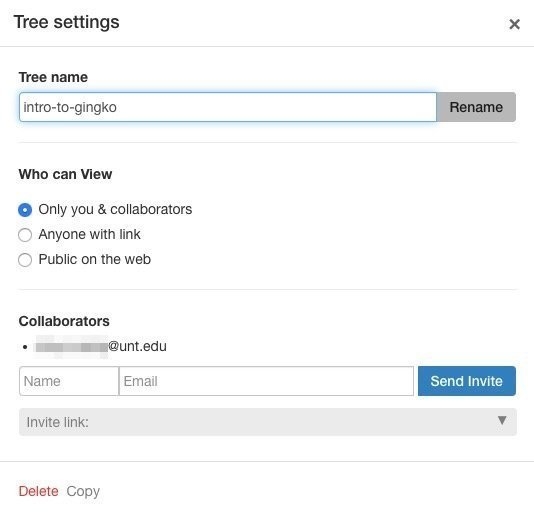
Task: Click the red Delete link
Action: click(38, 491)
